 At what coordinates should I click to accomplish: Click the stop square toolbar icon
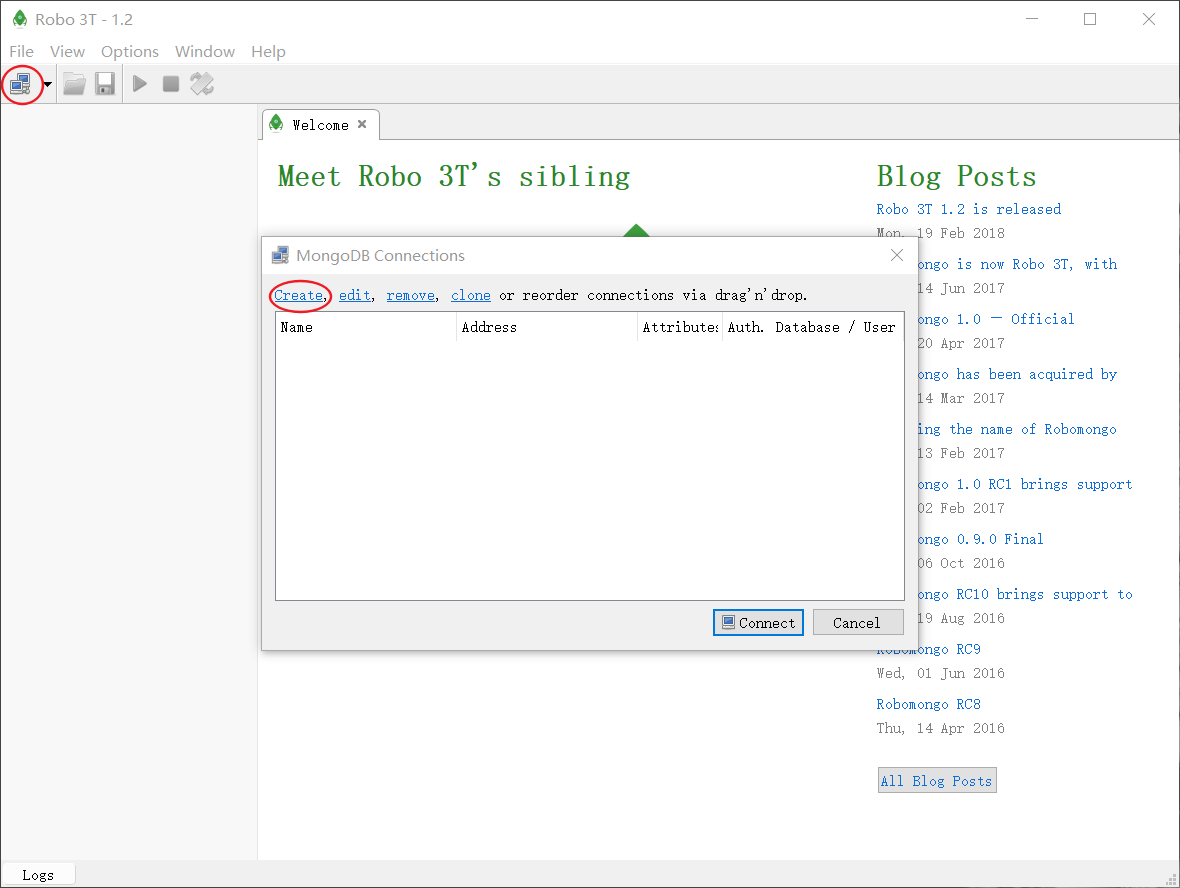171,84
